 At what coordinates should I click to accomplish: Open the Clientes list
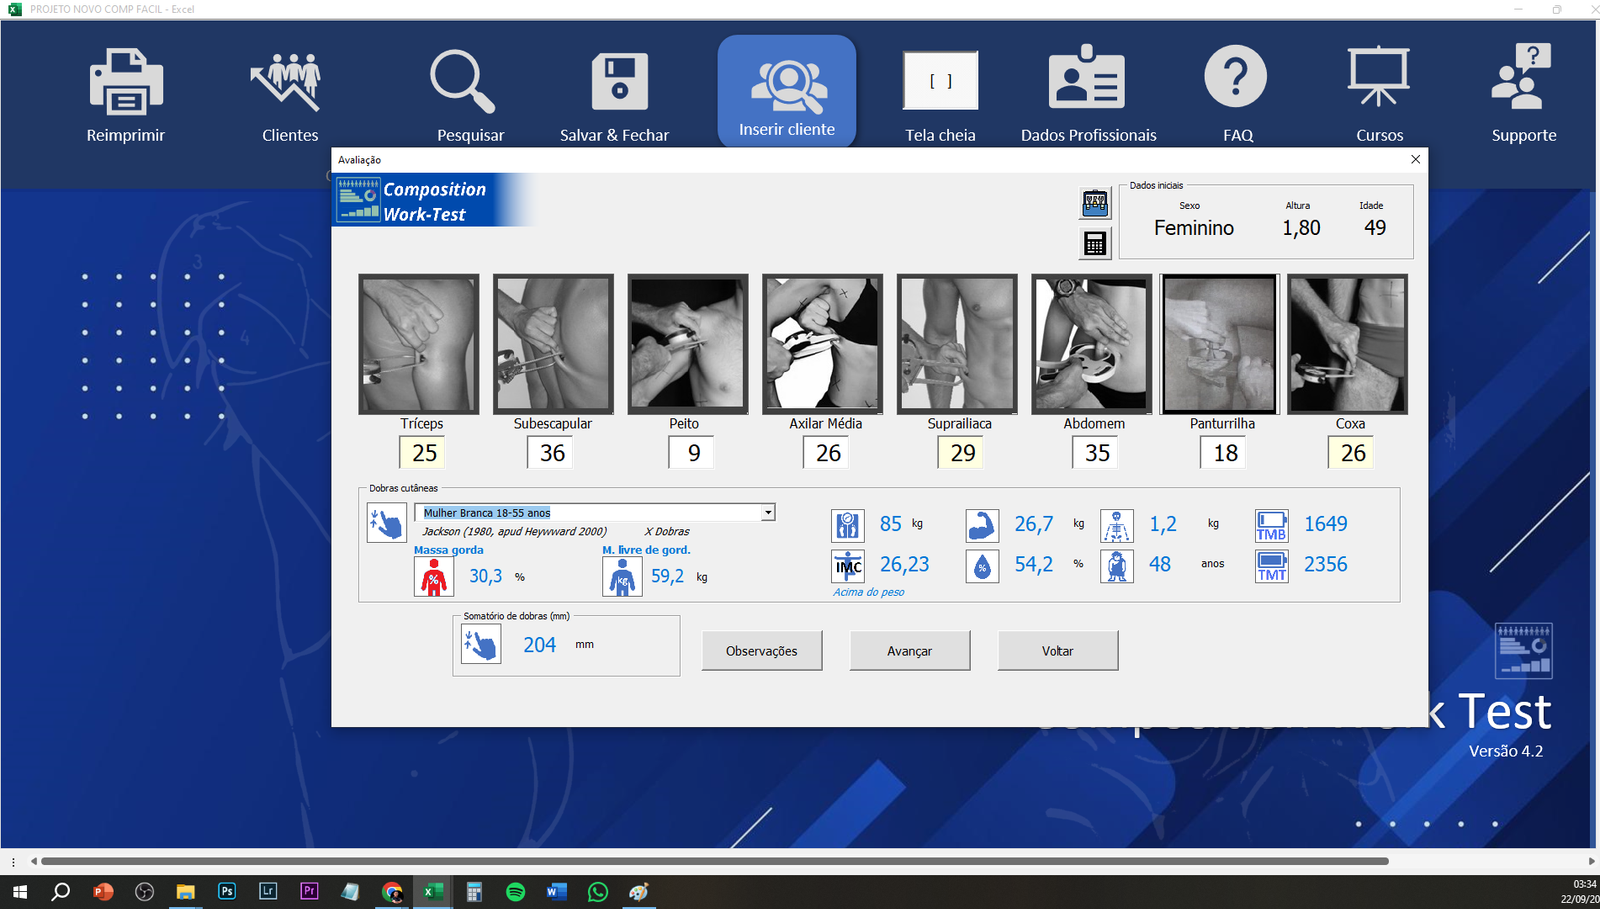[289, 82]
